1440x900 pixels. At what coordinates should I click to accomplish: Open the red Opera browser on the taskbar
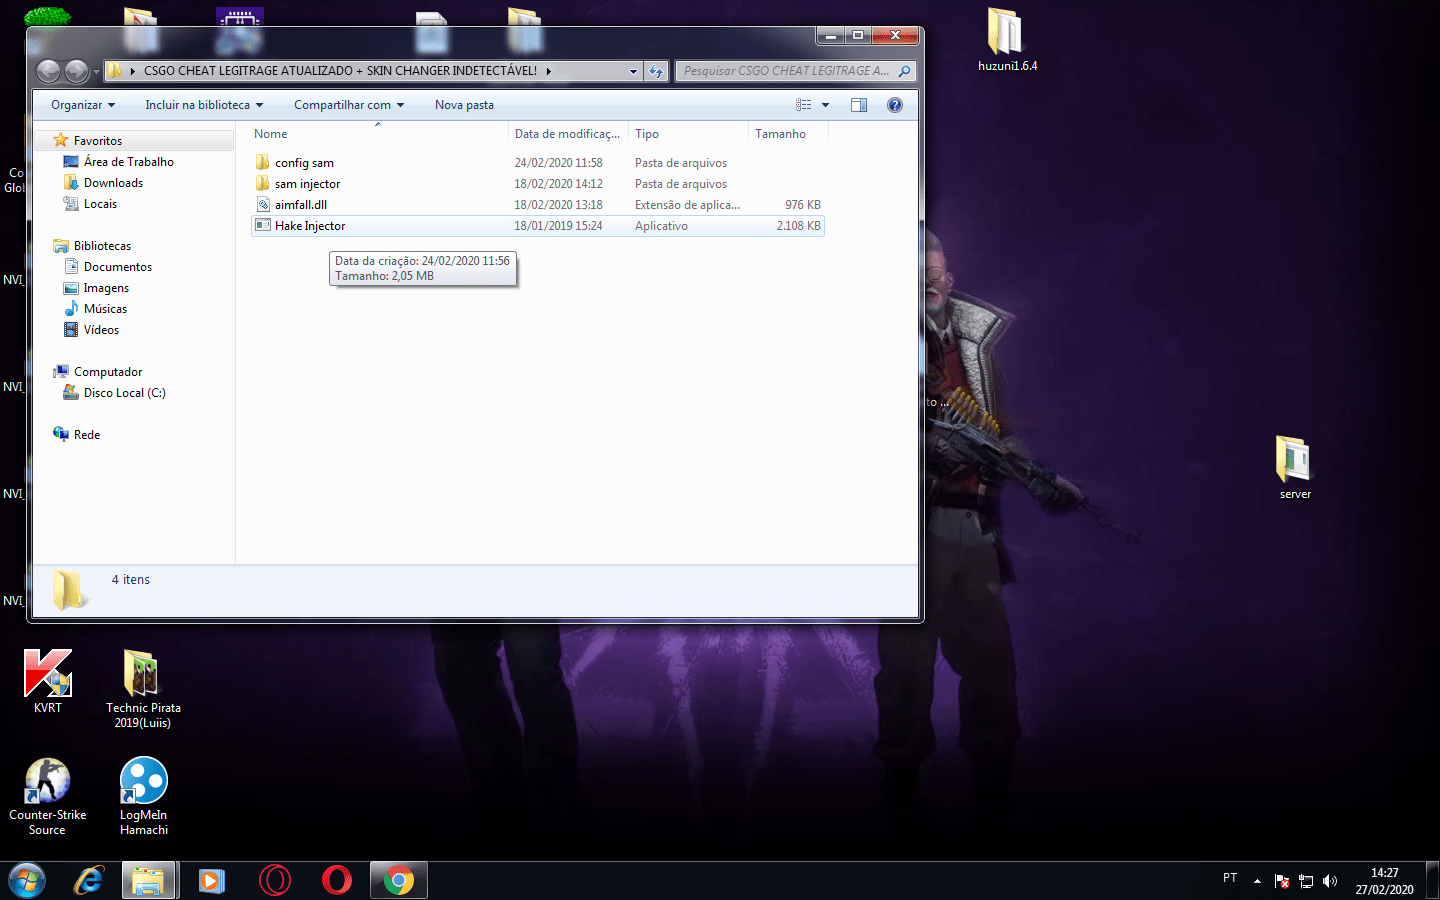coord(337,880)
